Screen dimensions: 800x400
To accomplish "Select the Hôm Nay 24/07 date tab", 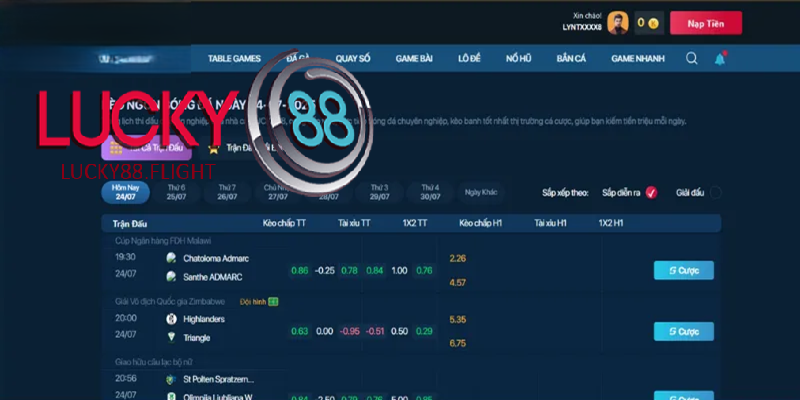I will pos(126,192).
